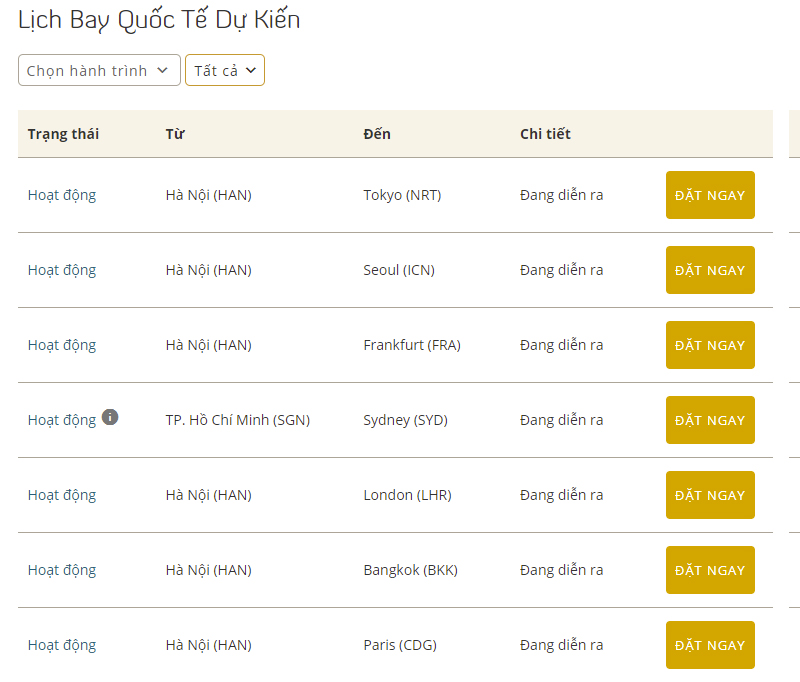Screen dimensions: 800x682
Task: Book the Hà Nội to Tokyo flight
Action: pyautogui.click(x=710, y=195)
